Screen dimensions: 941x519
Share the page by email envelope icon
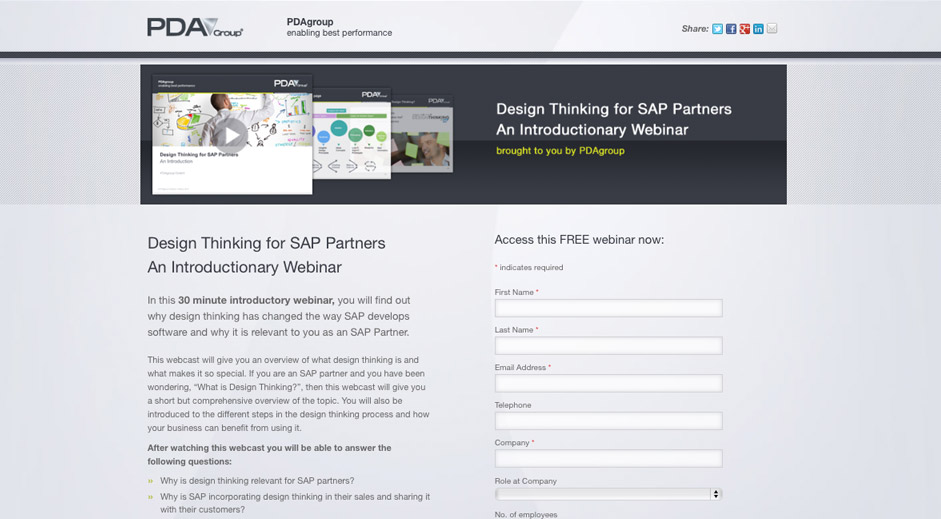tap(772, 28)
